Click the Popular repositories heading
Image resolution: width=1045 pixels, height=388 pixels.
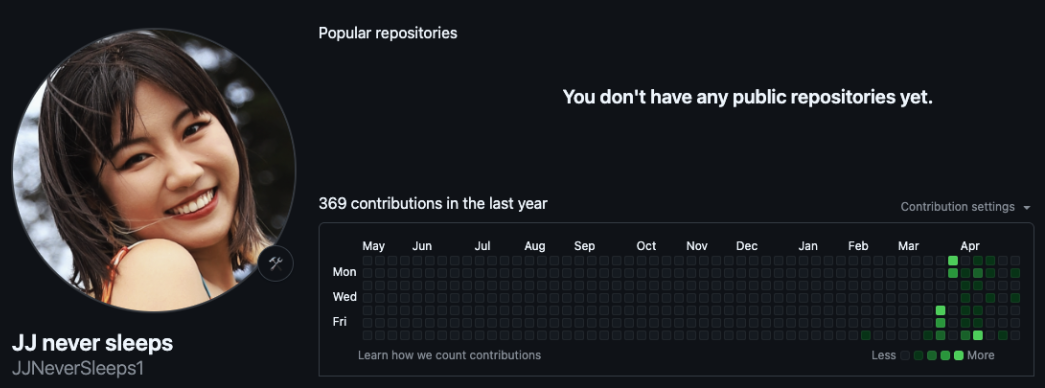388,33
